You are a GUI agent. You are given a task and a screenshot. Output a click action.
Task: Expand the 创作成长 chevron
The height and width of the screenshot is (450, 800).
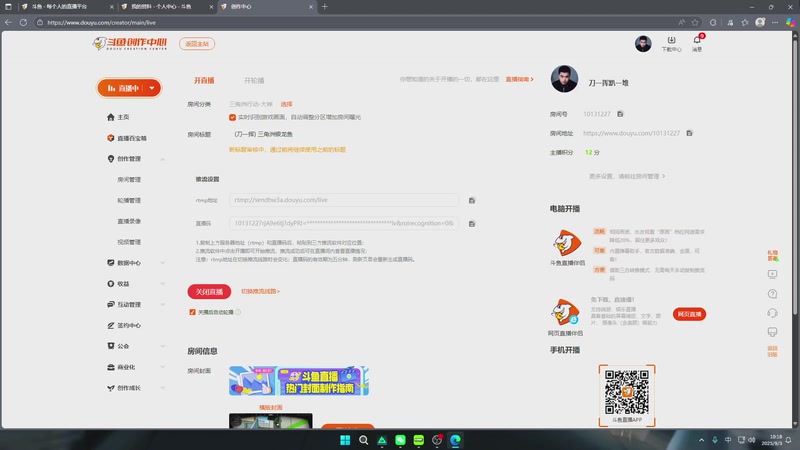pyautogui.click(x=162, y=388)
